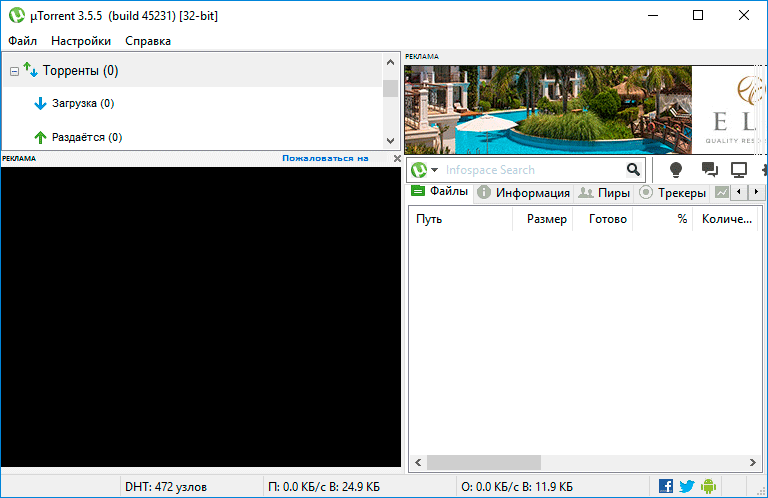This screenshot has height=498, width=768.
Task: Select Загрузка (0) category
Action: 83,103
